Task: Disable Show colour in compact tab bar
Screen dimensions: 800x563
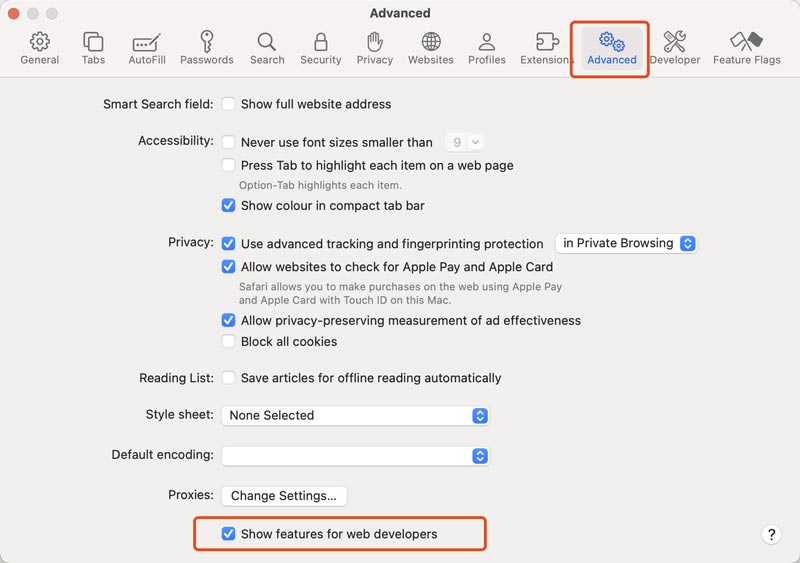Action: click(x=228, y=206)
